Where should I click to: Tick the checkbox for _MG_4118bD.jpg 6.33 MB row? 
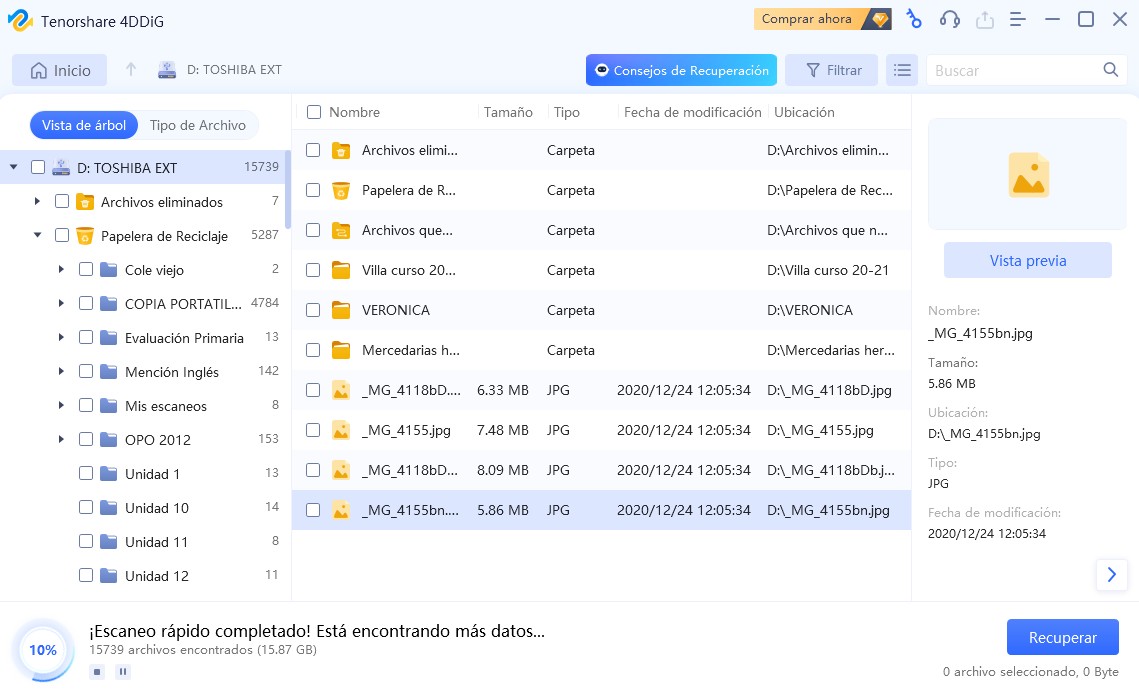(x=313, y=390)
